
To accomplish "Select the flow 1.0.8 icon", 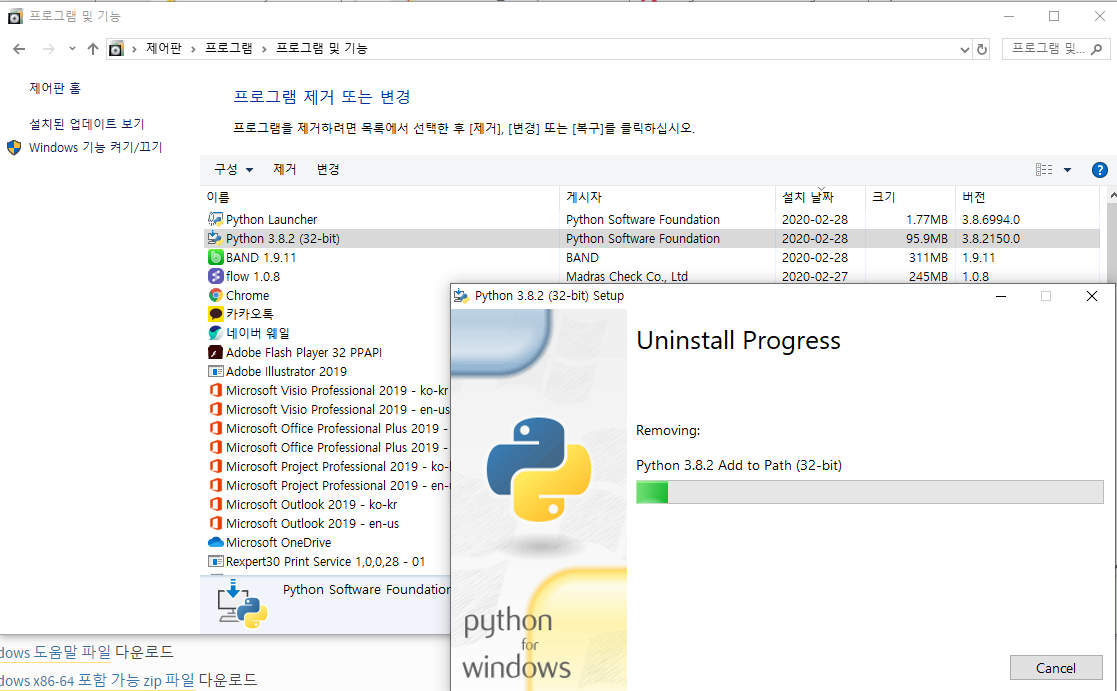I will pyautogui.click(x=215, y=276).
